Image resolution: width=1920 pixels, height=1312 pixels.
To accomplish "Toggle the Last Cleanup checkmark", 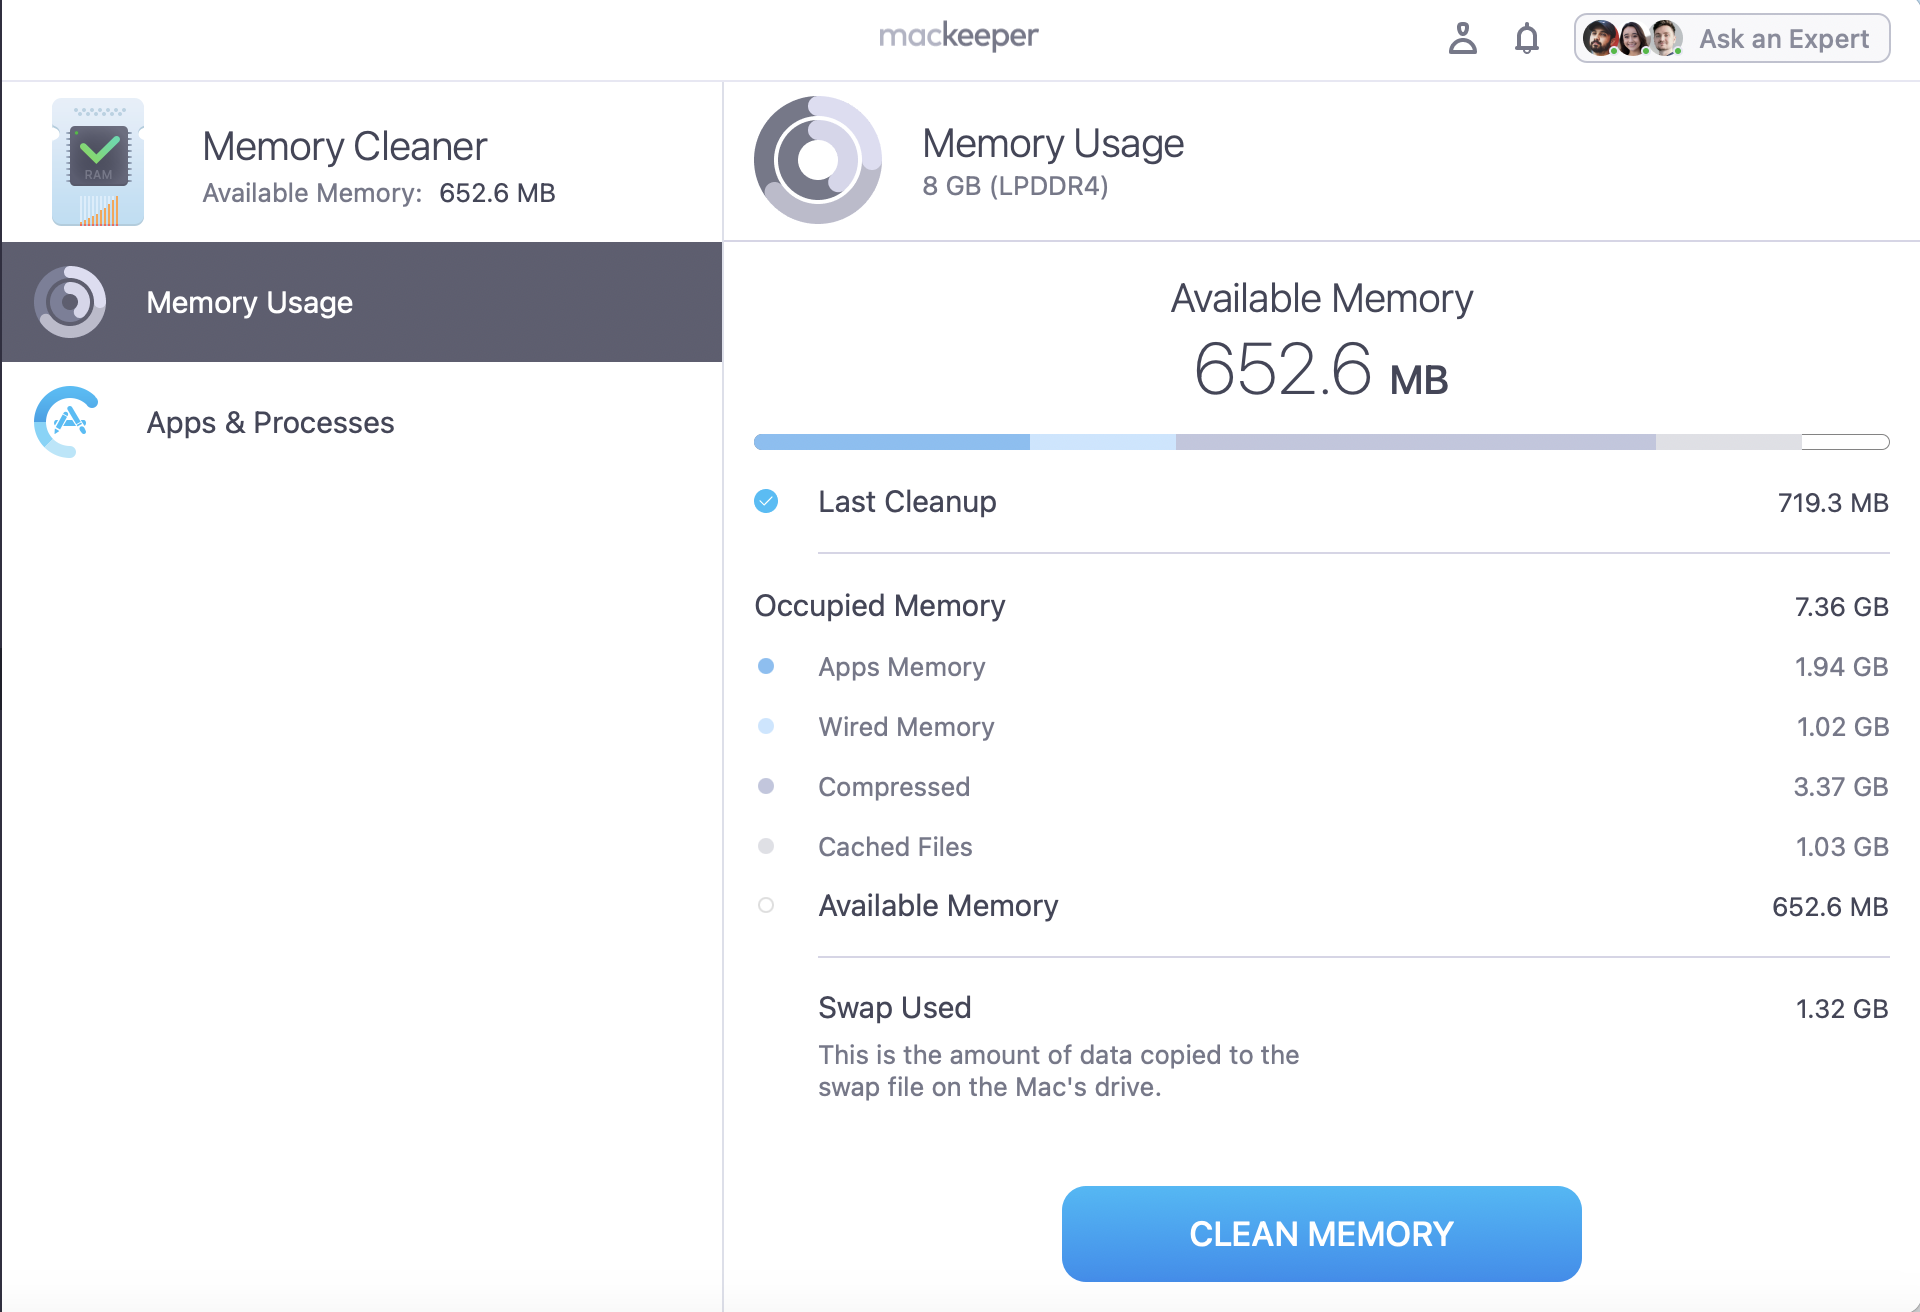I will [767, 502].
